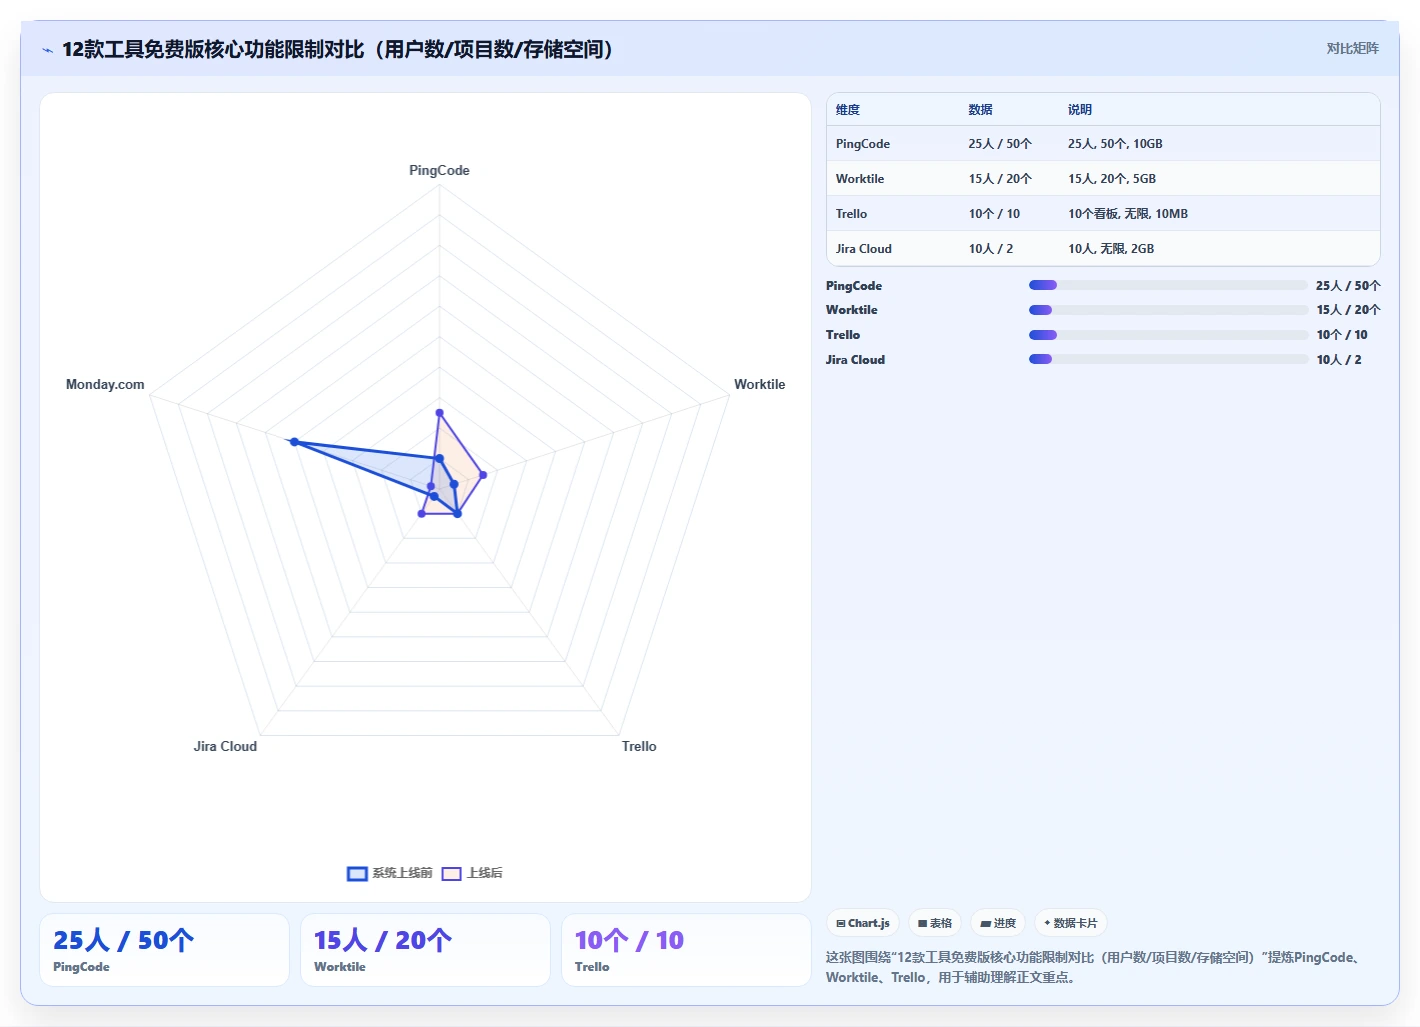Click the purple data point toward Worktile
Viewport: 1420px width, 1027px height.
click(483, 475)
